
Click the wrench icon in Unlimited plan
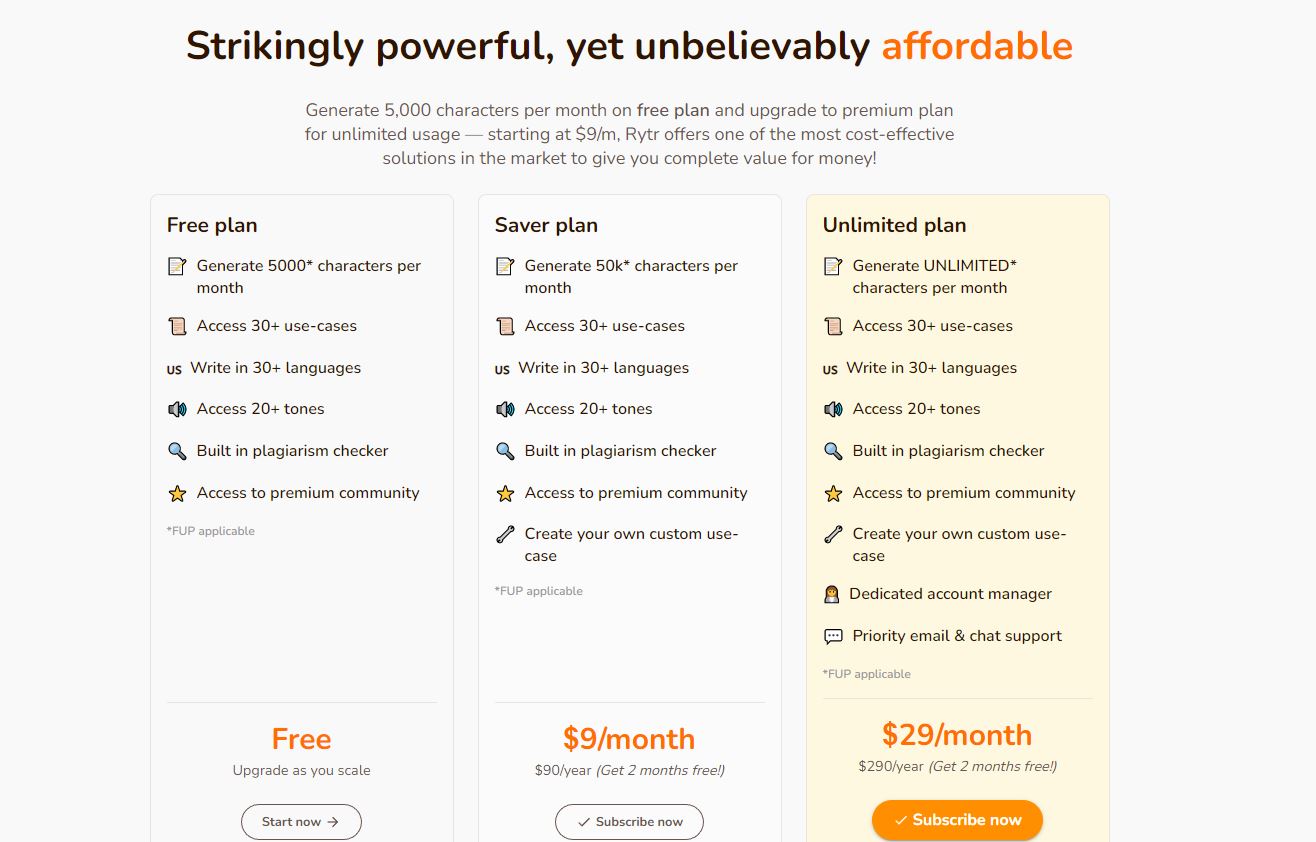(833, 534)
